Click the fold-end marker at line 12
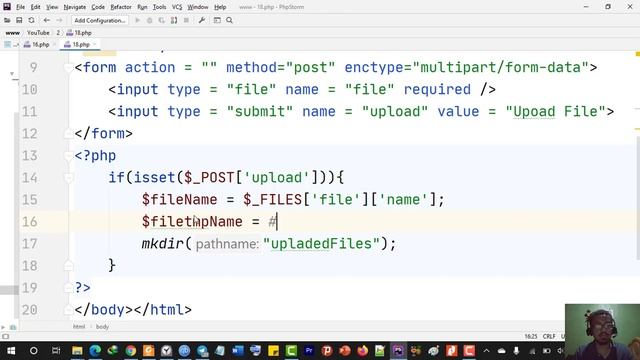The height and width of the screenshot is (360, 640). [x=69, y=134]
